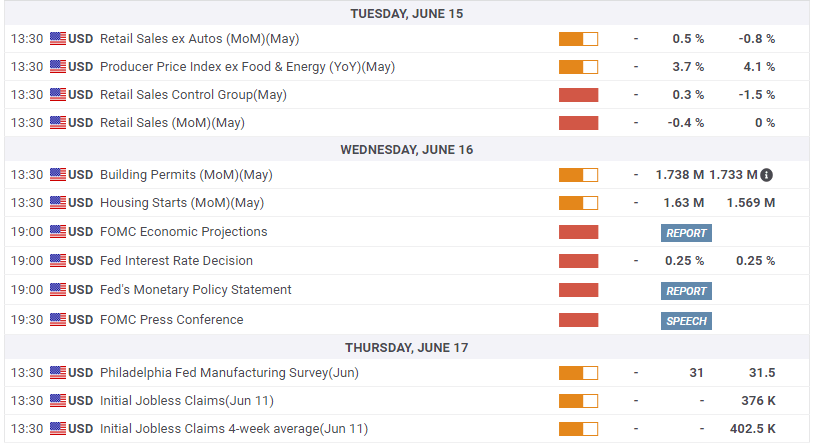Image resolution: width=813 pixels, height=446 pixels.
Task: Click the info icon beside Building Permits 1.733 M
Action: pos(766,175)
